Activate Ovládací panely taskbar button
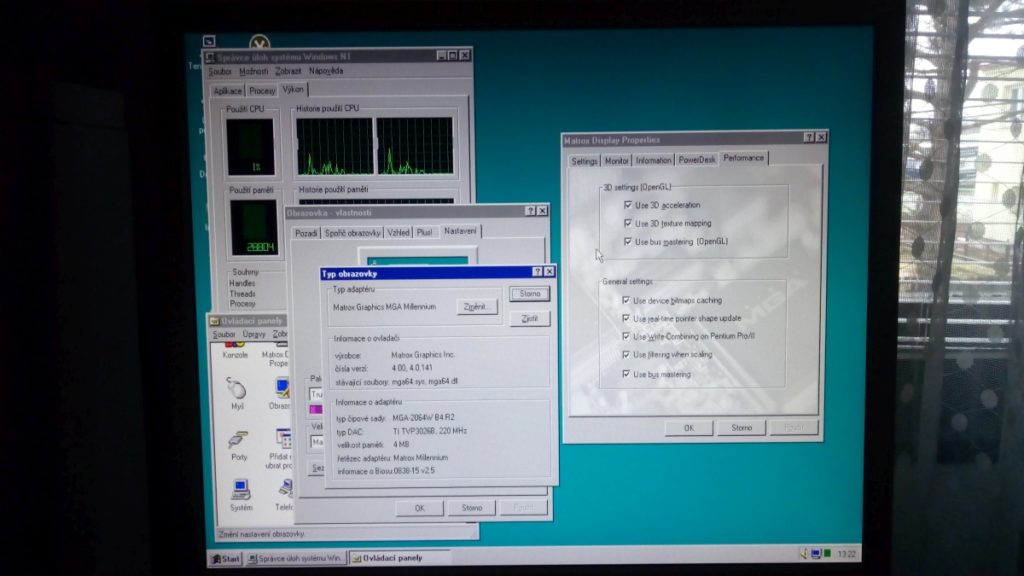The image size is (1024, 576). [398, 558]
